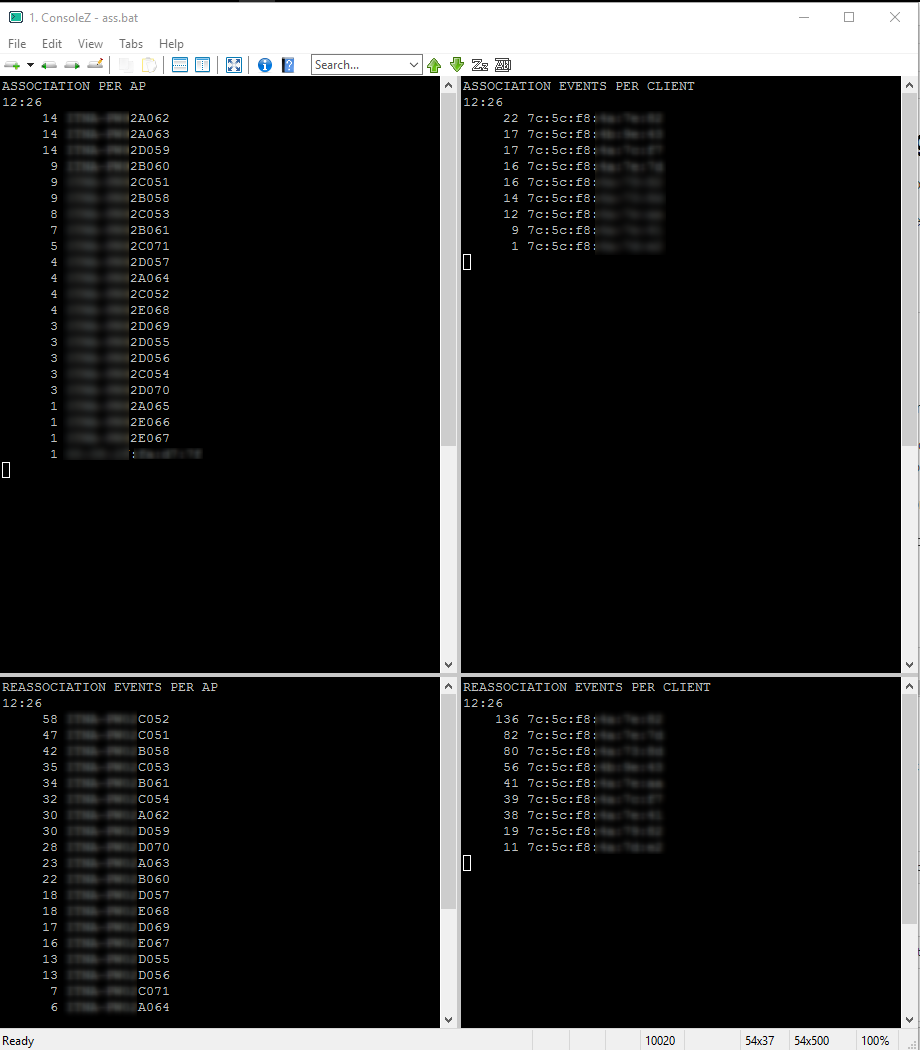This screenshot has width=920, height=1050.
Task: Click the 'REASSOCIATION EVENTS PER CLIENT' heading text
Action: pyautogui.click(x=587, y=687)
